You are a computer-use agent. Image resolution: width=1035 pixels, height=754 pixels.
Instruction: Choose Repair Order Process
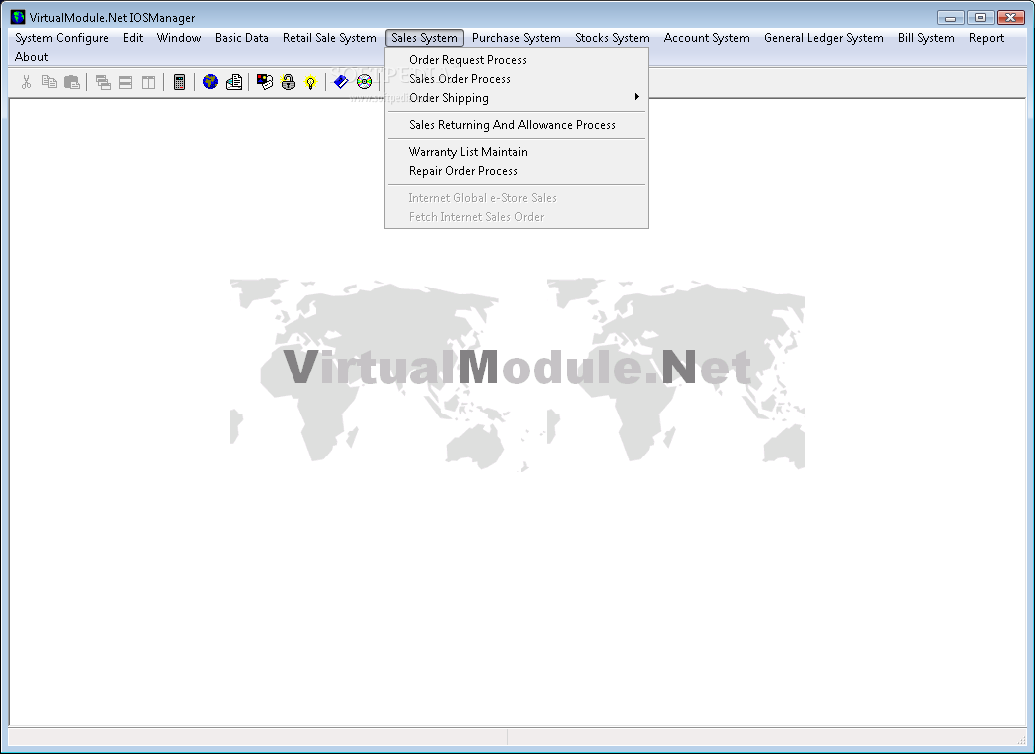coord(516,171)
